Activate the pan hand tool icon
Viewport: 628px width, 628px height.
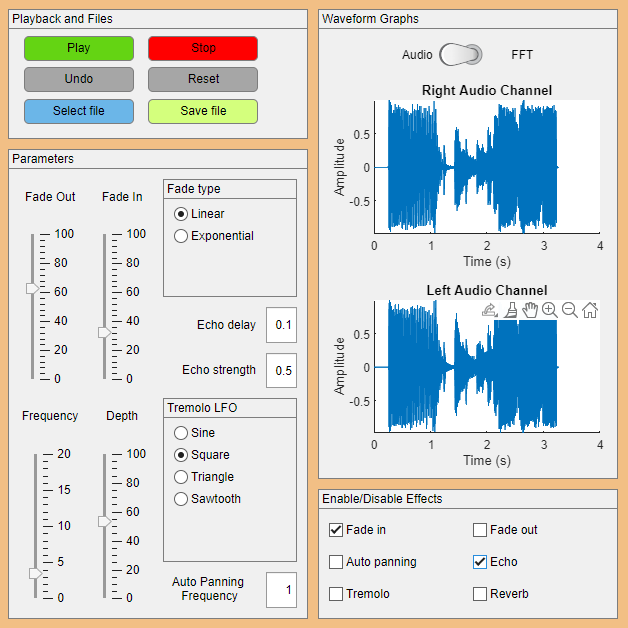tap(530, 310)
